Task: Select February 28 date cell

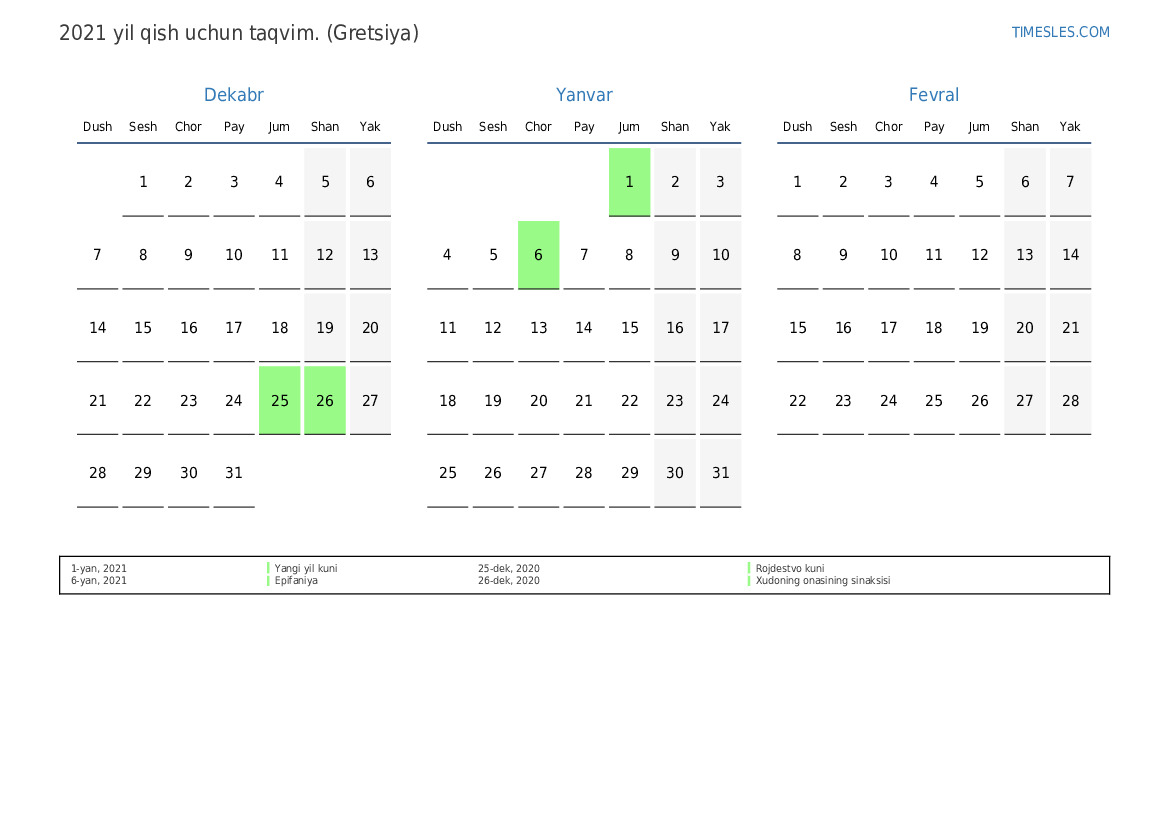Action: pos(1071,400)
